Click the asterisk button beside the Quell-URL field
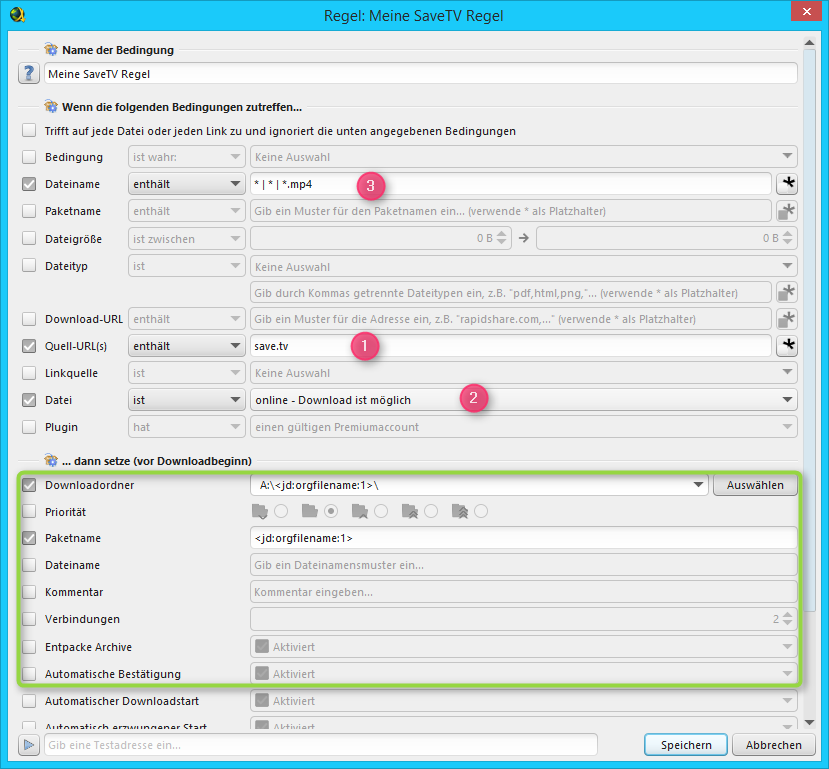The height and width of the screenshot is (769, 829). pyautogui.click(x=786, y=346)
